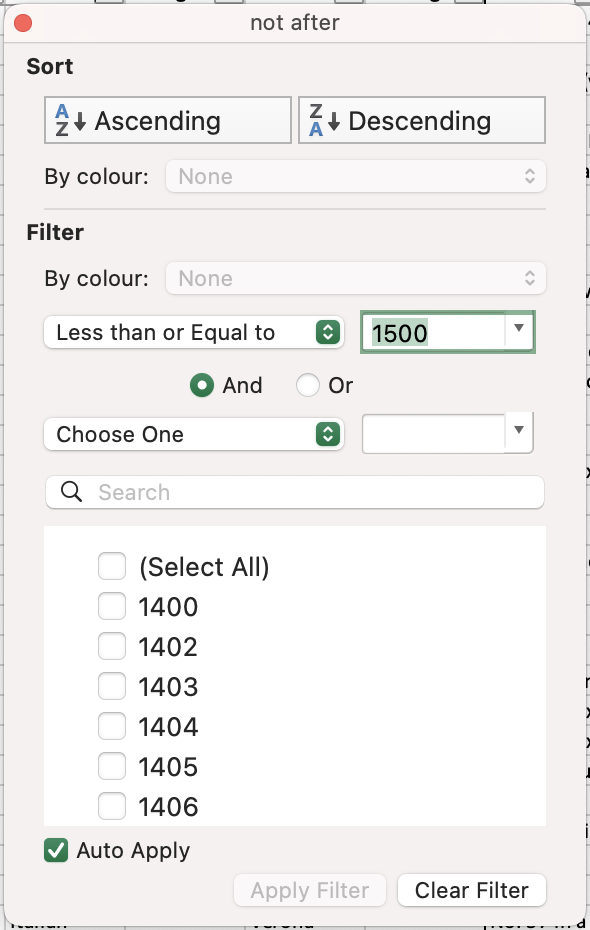Check the 1403 value checkbox
The height and width of the screenshot is (930, 590).
(x=112, y=686)
